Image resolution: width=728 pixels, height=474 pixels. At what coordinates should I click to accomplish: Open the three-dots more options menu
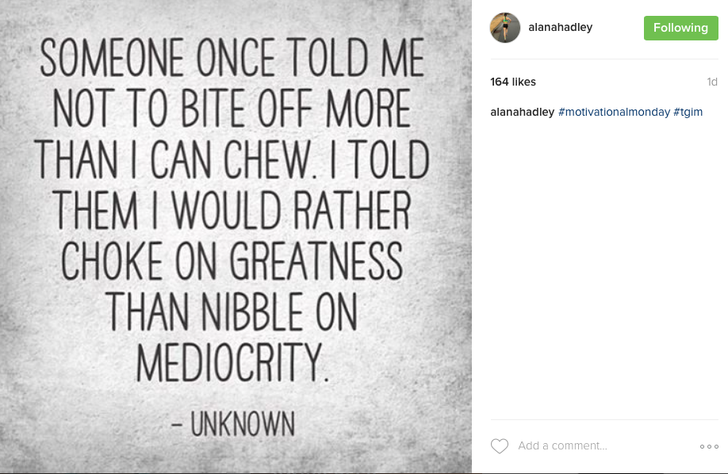click(x=709, y=447)
